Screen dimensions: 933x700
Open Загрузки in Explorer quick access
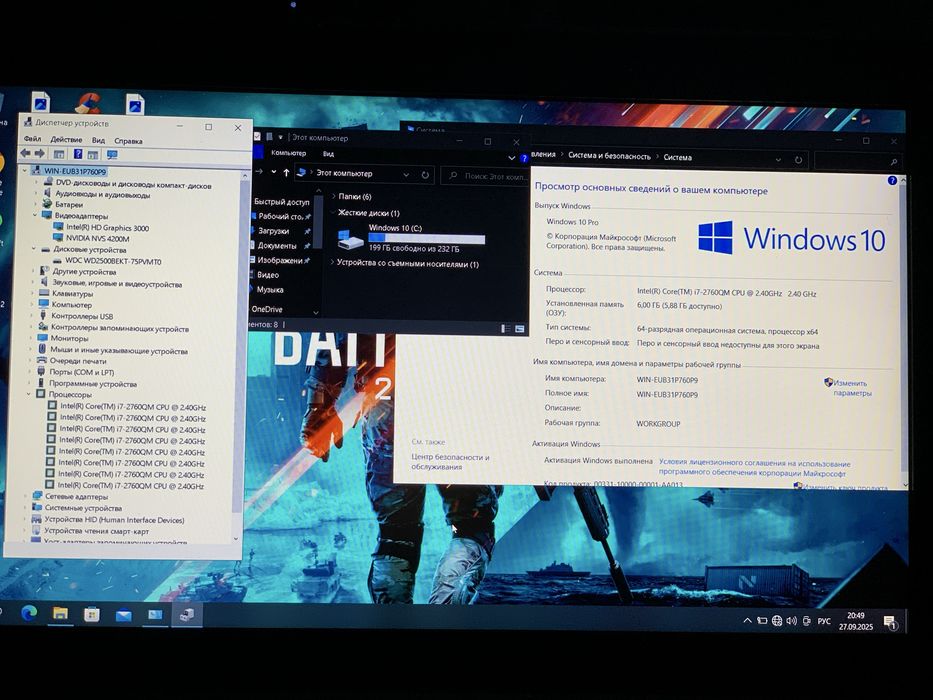273,230
